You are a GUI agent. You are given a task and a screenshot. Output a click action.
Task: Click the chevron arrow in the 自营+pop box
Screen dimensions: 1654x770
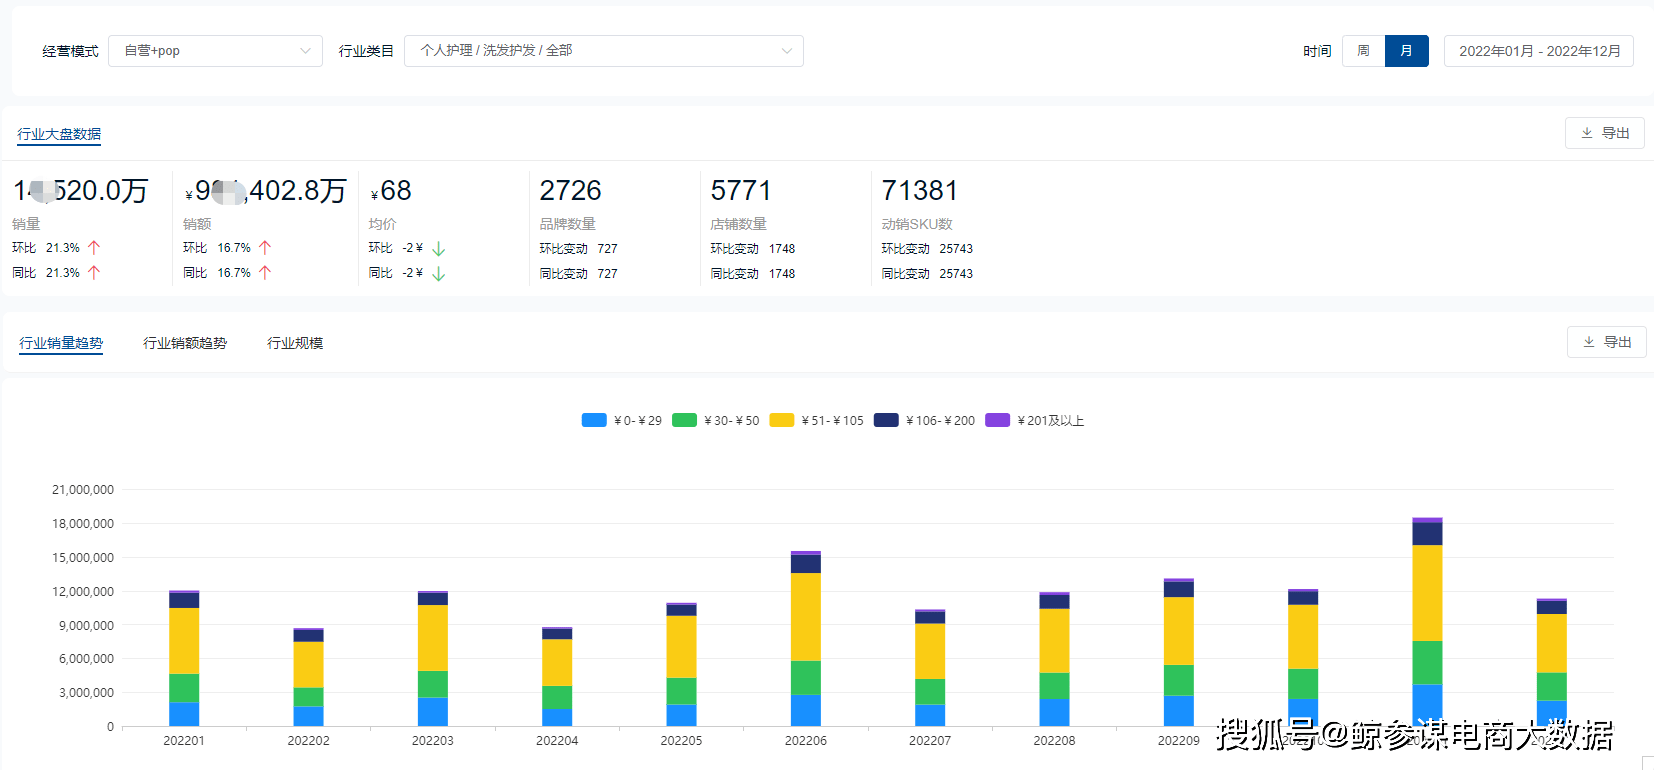click(x=305, y=51)
